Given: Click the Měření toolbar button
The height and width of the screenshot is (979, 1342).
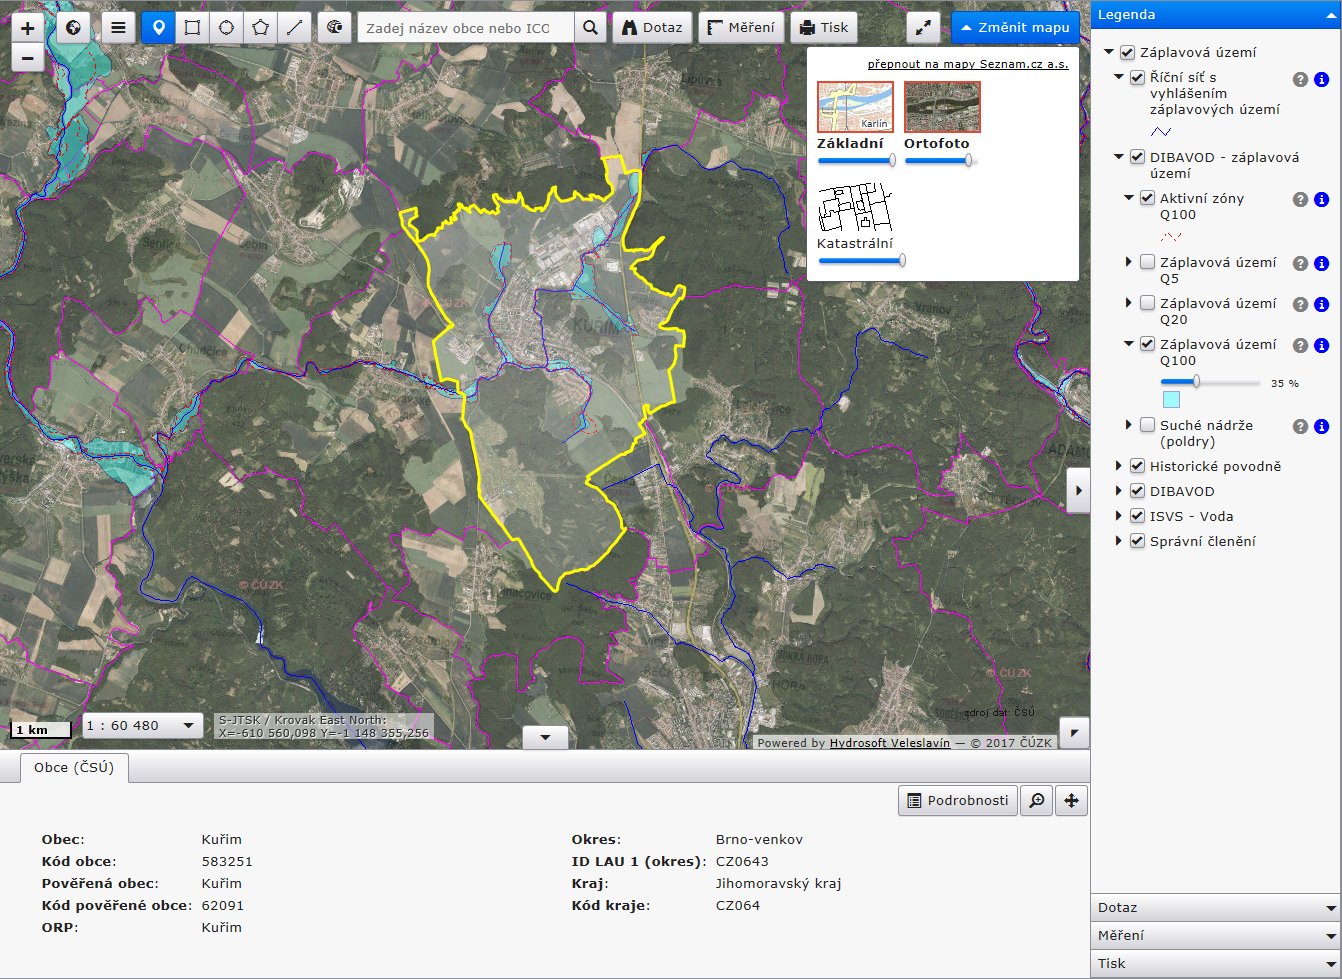Looking at the screenshot, I should (x=741, y=28).
